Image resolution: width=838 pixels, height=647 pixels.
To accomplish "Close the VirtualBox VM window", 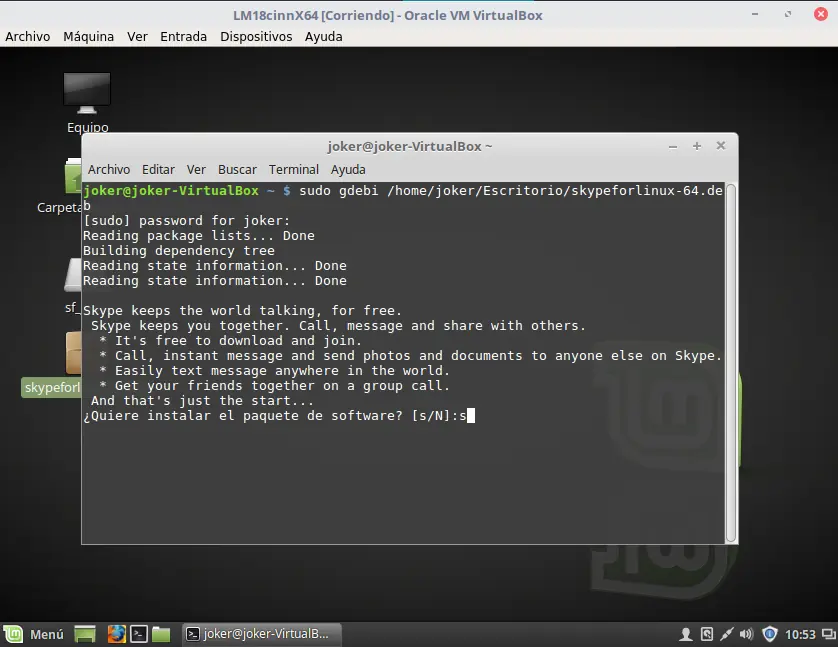I will [x=821, y=14].
